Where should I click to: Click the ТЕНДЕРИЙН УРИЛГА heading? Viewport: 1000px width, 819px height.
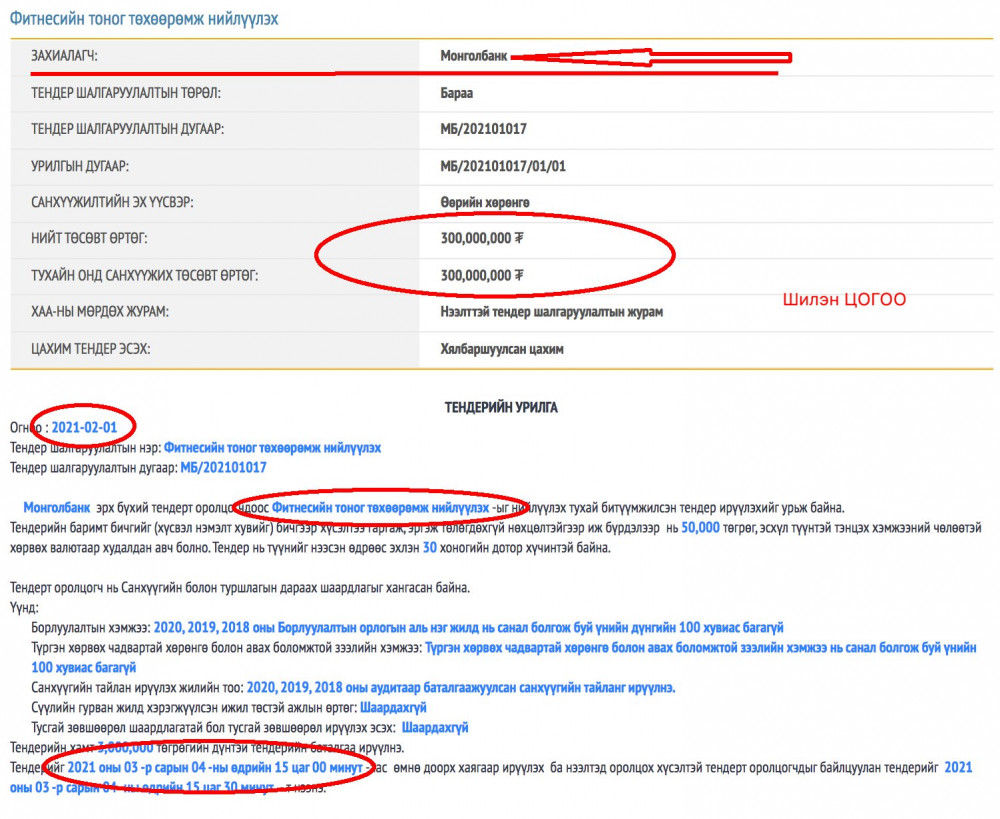pos(501,408)
